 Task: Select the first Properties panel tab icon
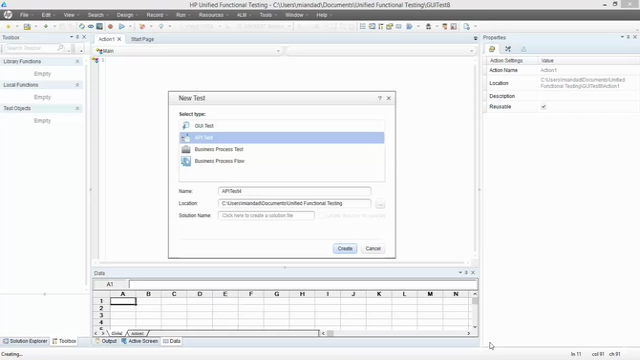[492, 49]
